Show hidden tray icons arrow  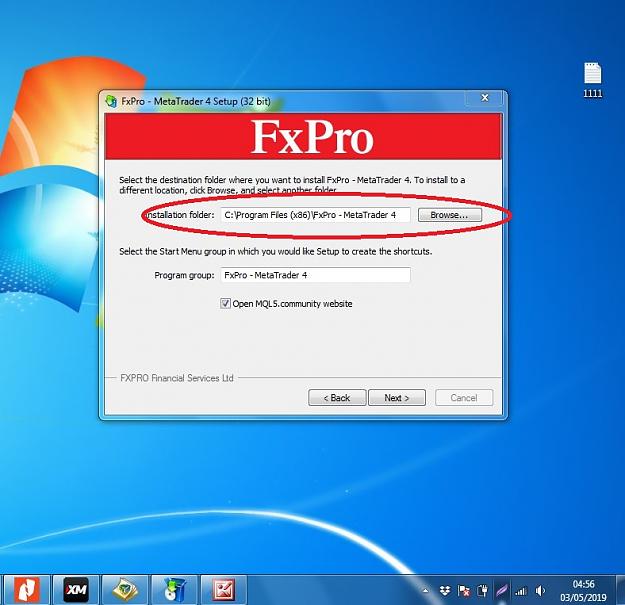426,590
